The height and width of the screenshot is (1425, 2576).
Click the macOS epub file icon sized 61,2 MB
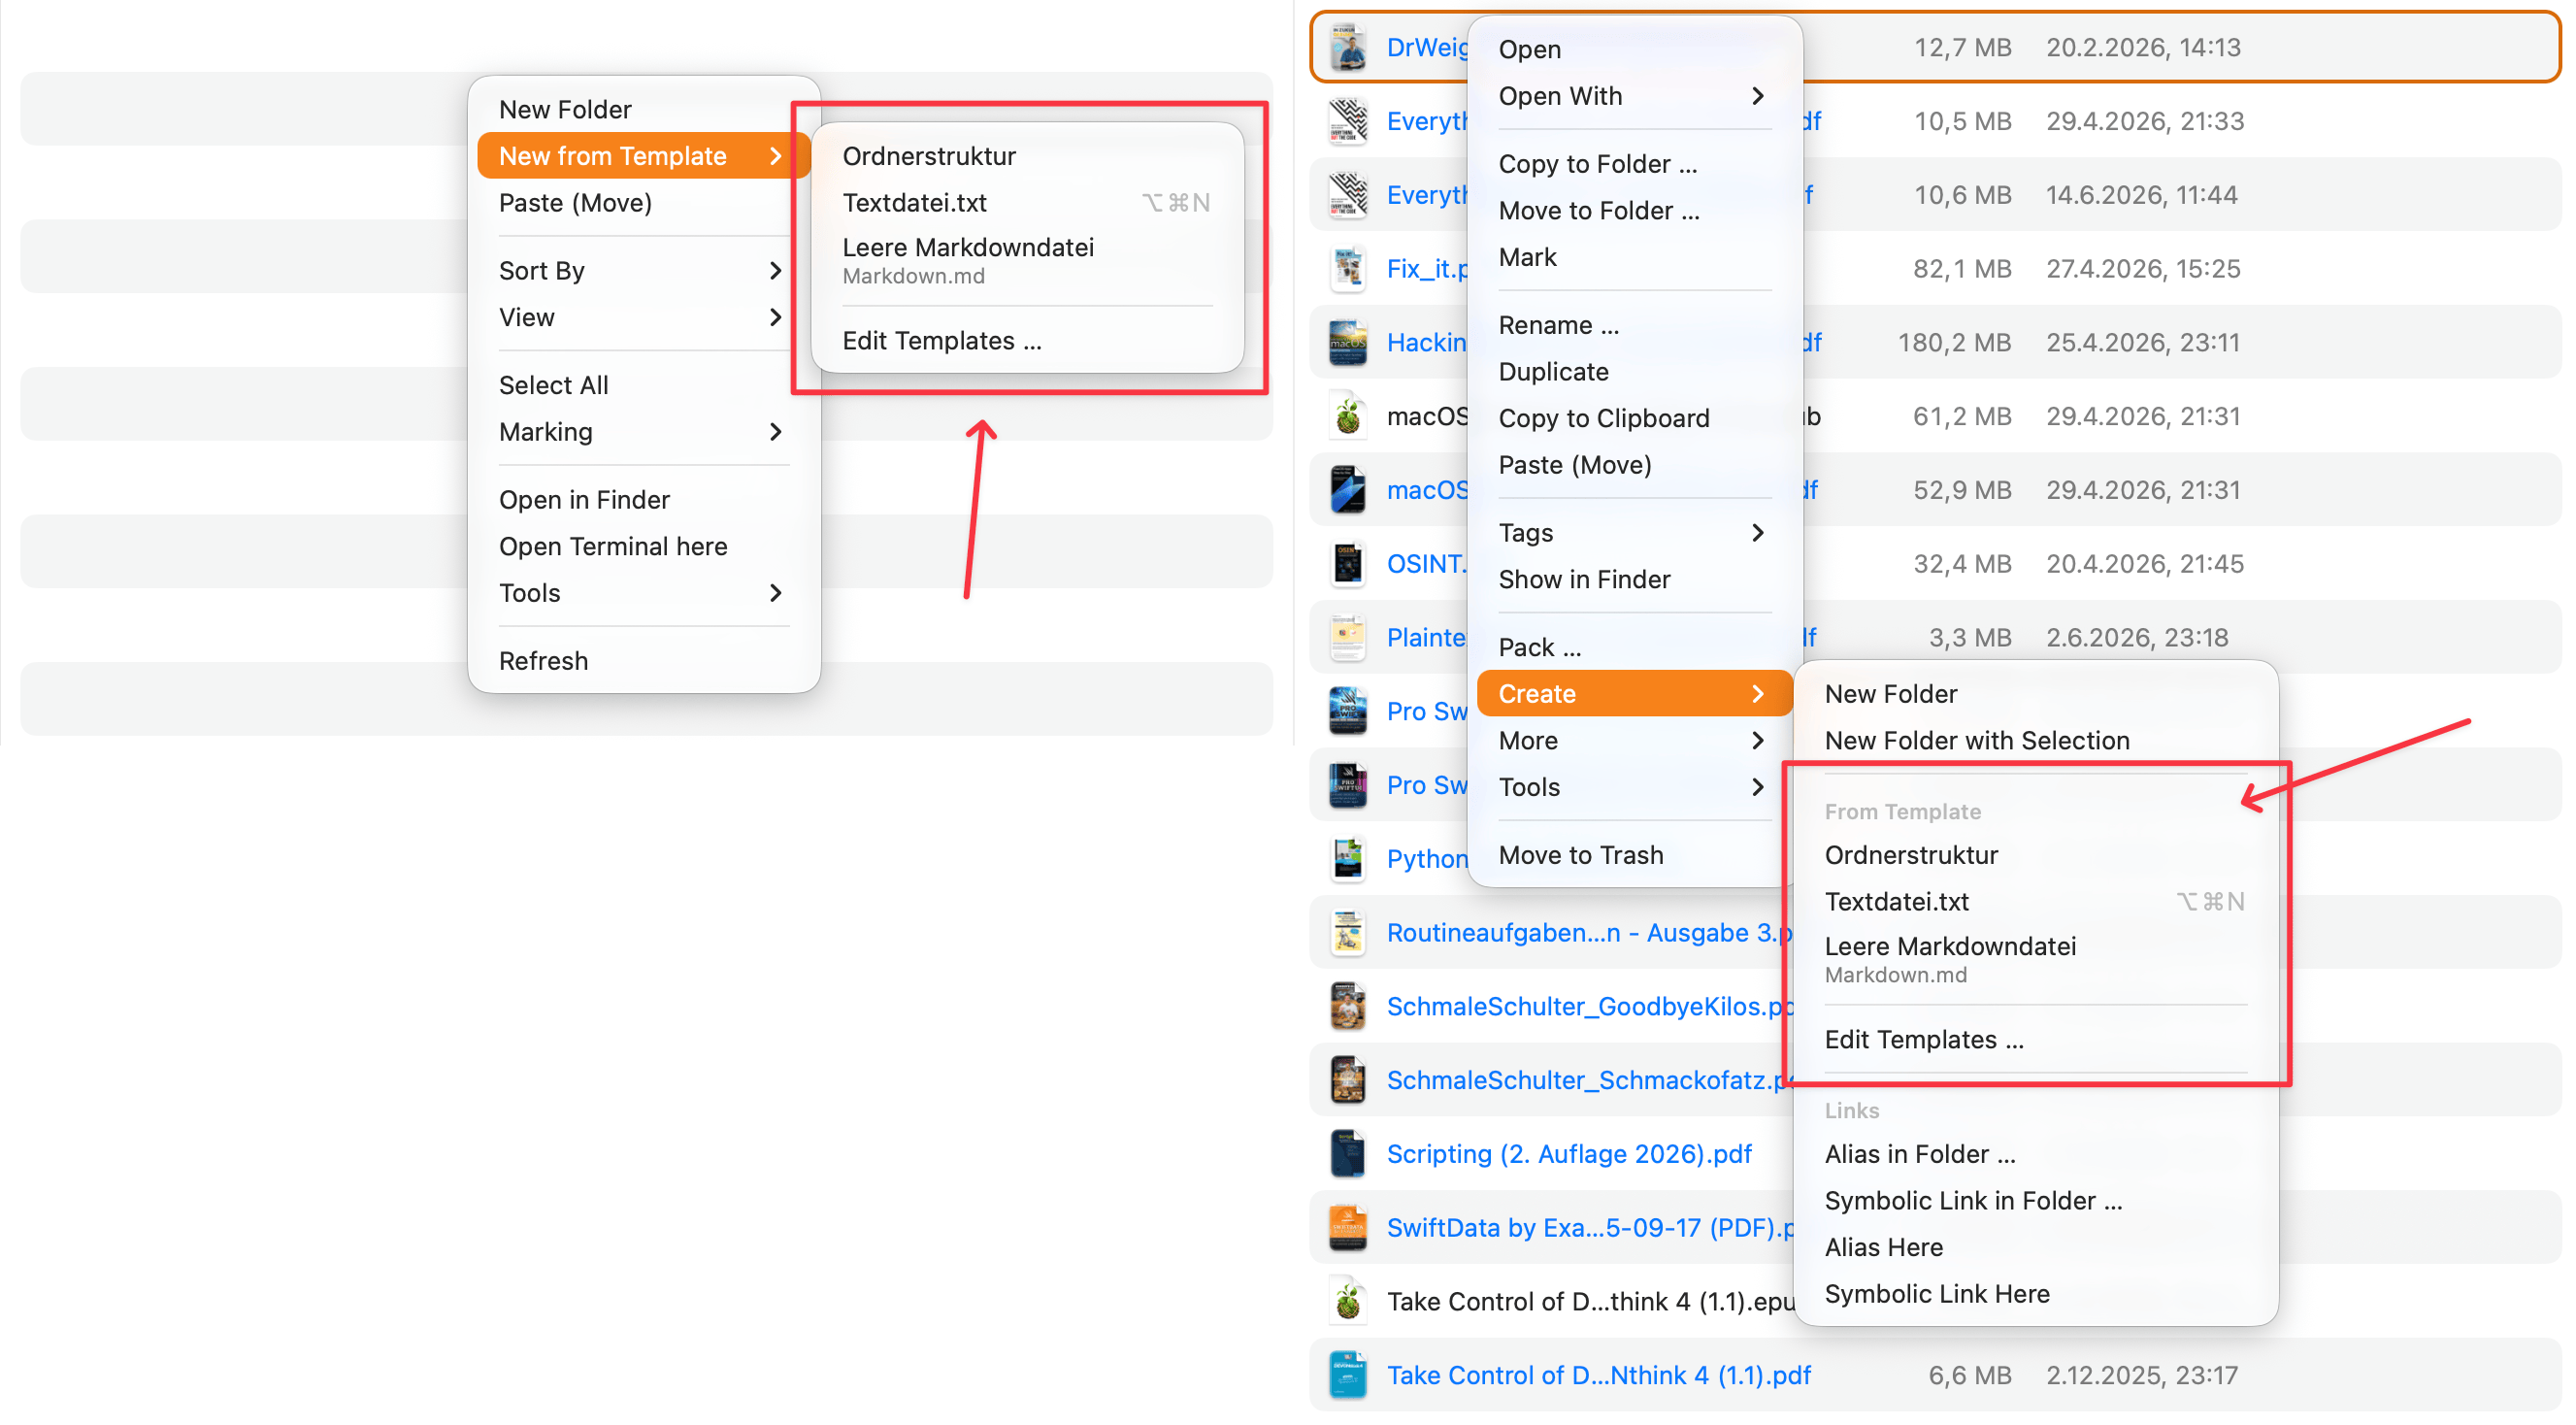click(x=1348, y=416)
